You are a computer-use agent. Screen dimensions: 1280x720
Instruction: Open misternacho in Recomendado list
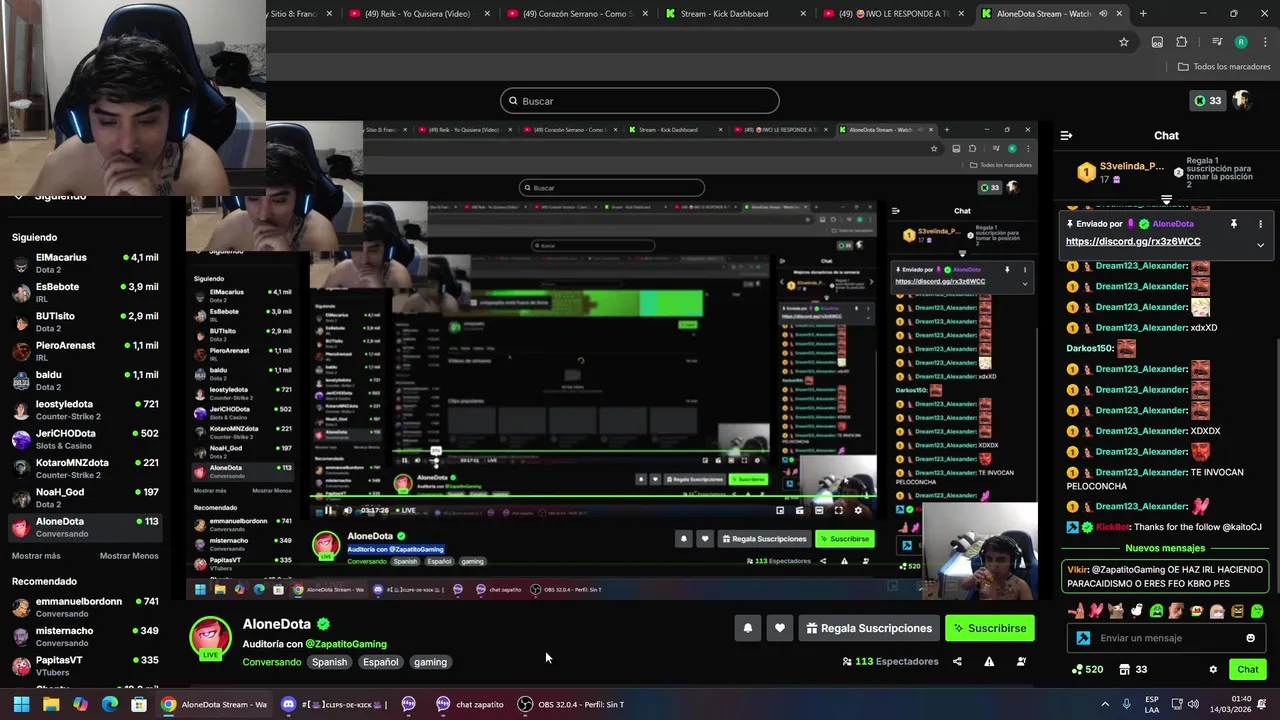85,636
